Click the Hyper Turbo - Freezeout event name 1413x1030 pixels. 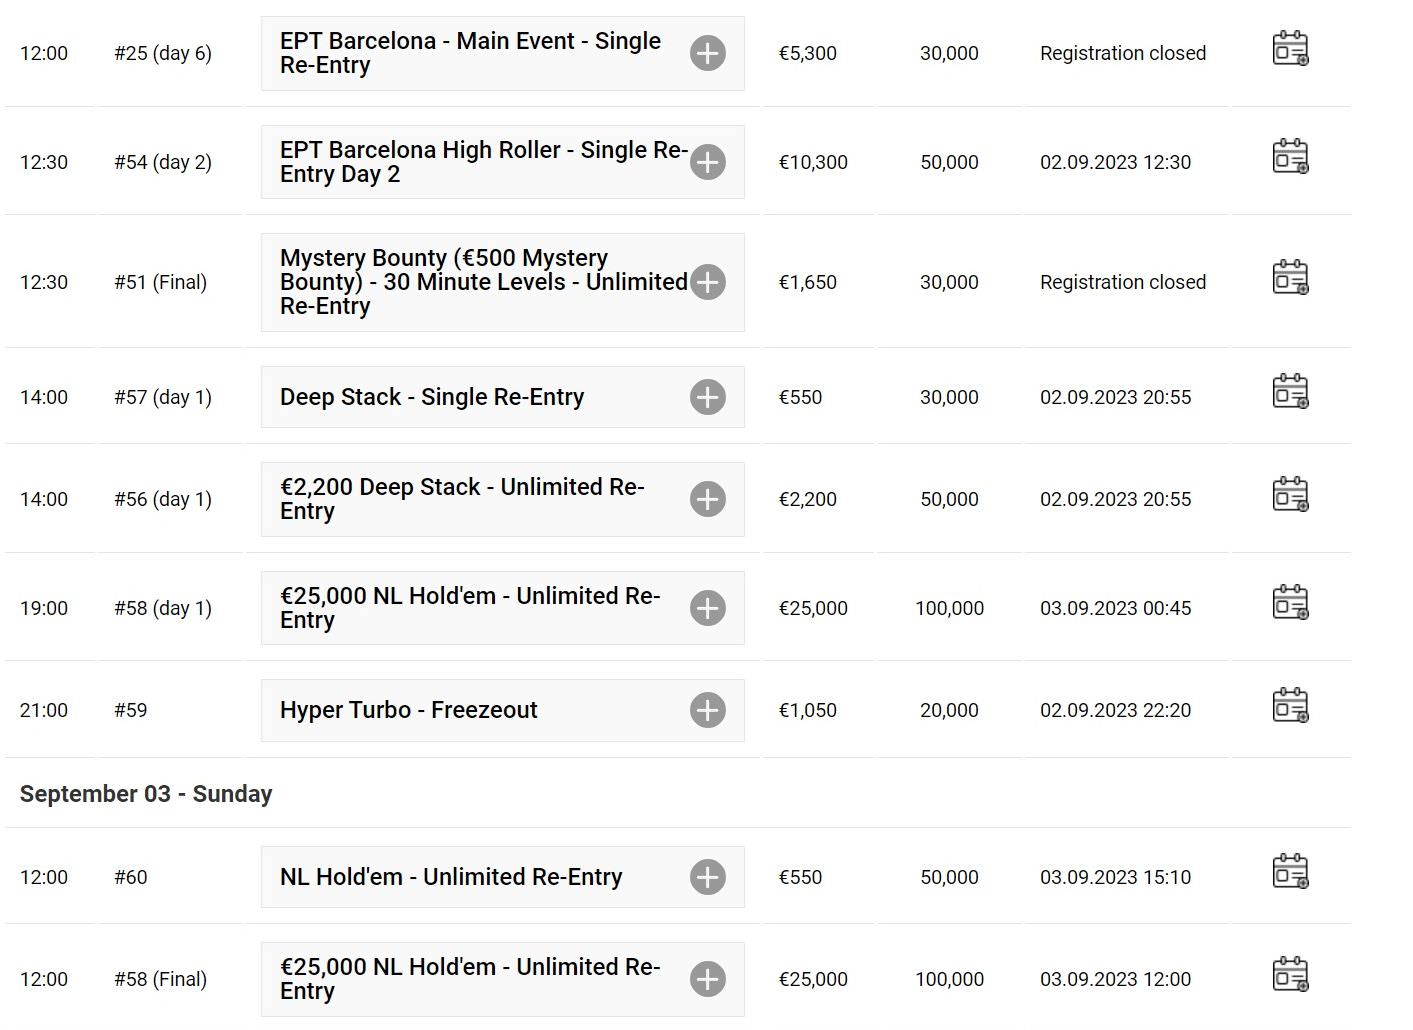(409, 710)
